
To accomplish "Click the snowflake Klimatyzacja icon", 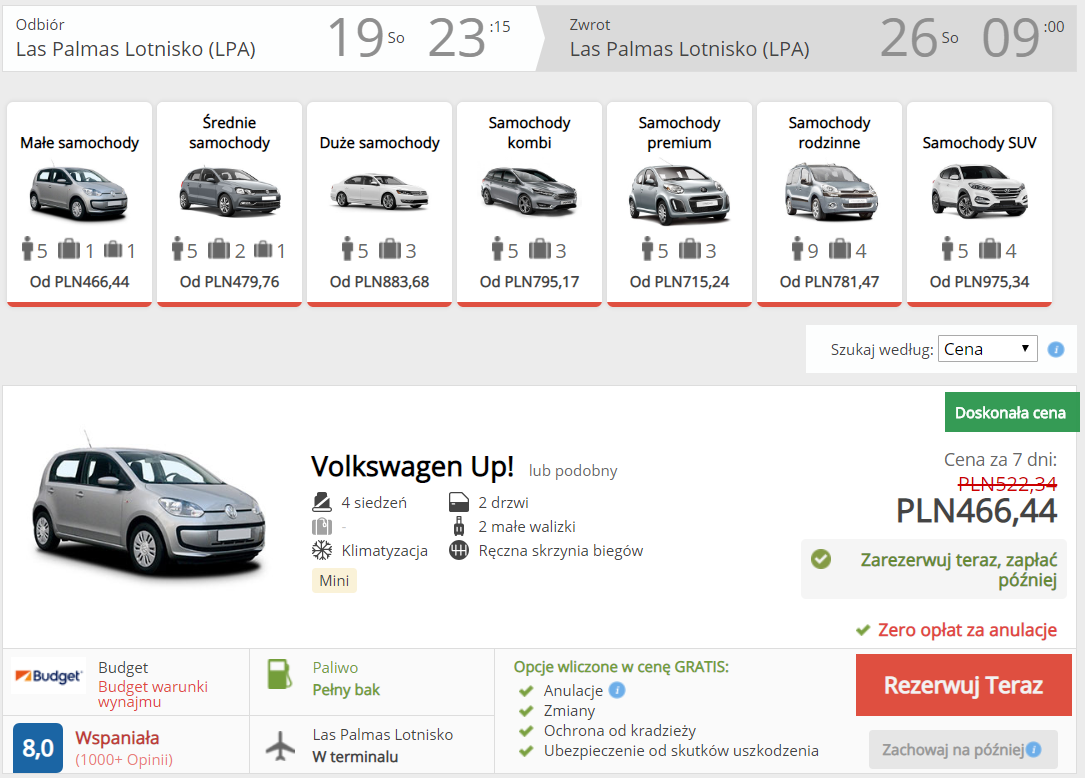I will coord(322,550).
